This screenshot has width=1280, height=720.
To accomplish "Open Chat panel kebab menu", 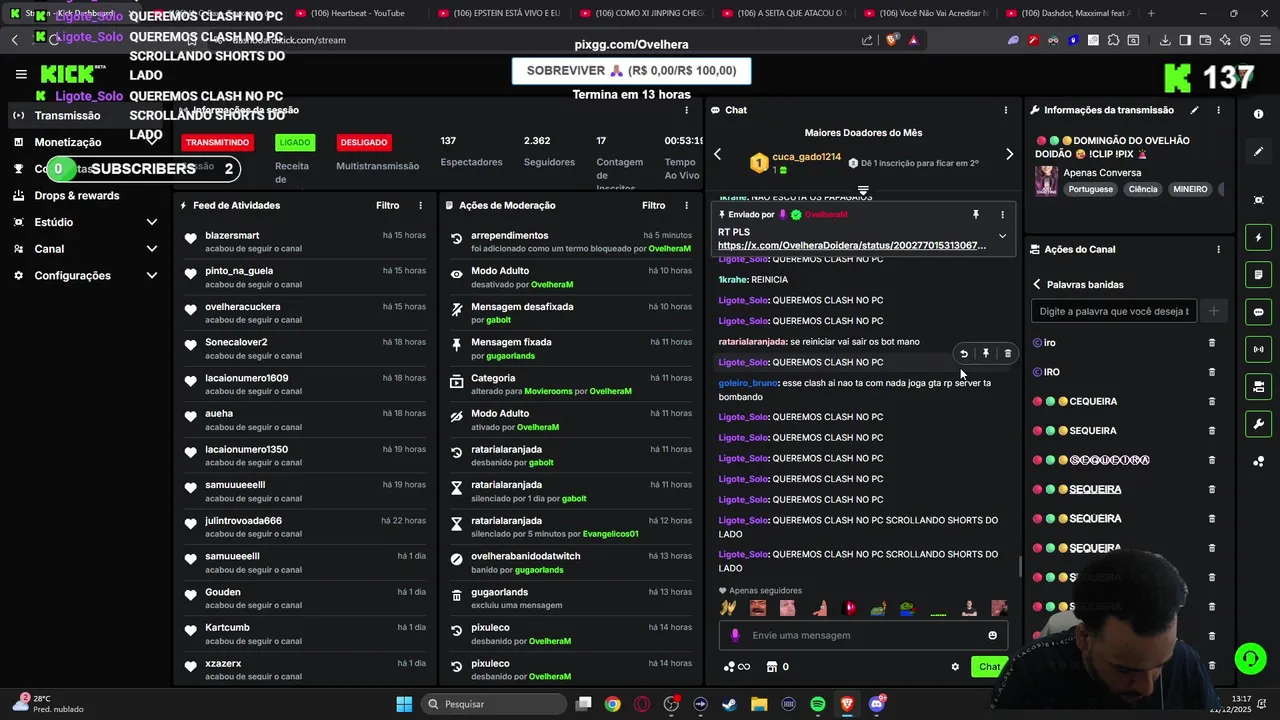I will click(1006, 110).
